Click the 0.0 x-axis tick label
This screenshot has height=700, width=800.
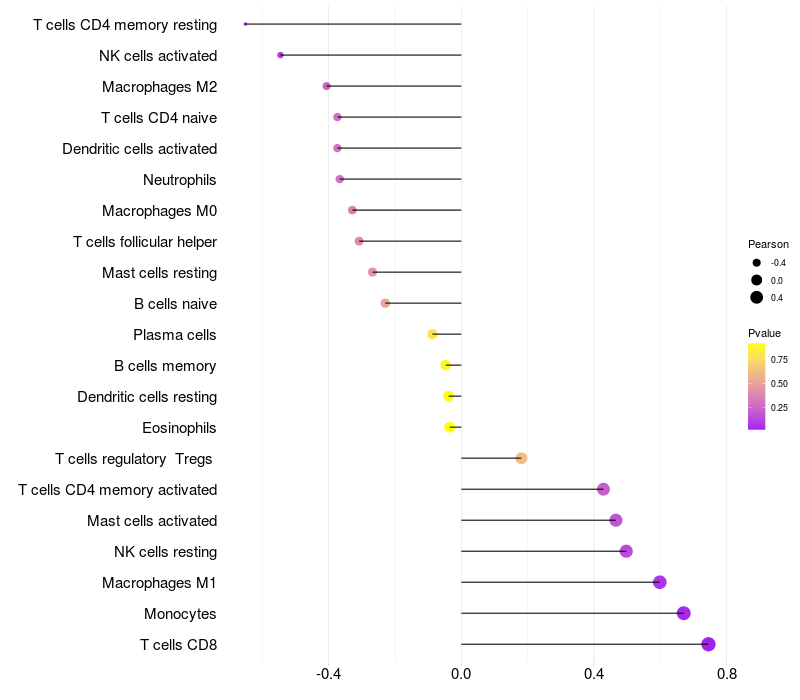pyautogui.click(x=461, y=674)
